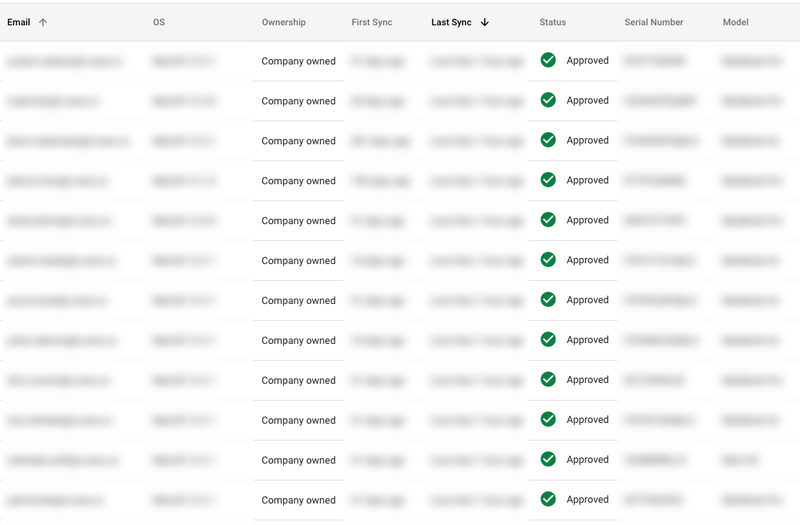Sort table by the OS column header

[x=159, y=22]
